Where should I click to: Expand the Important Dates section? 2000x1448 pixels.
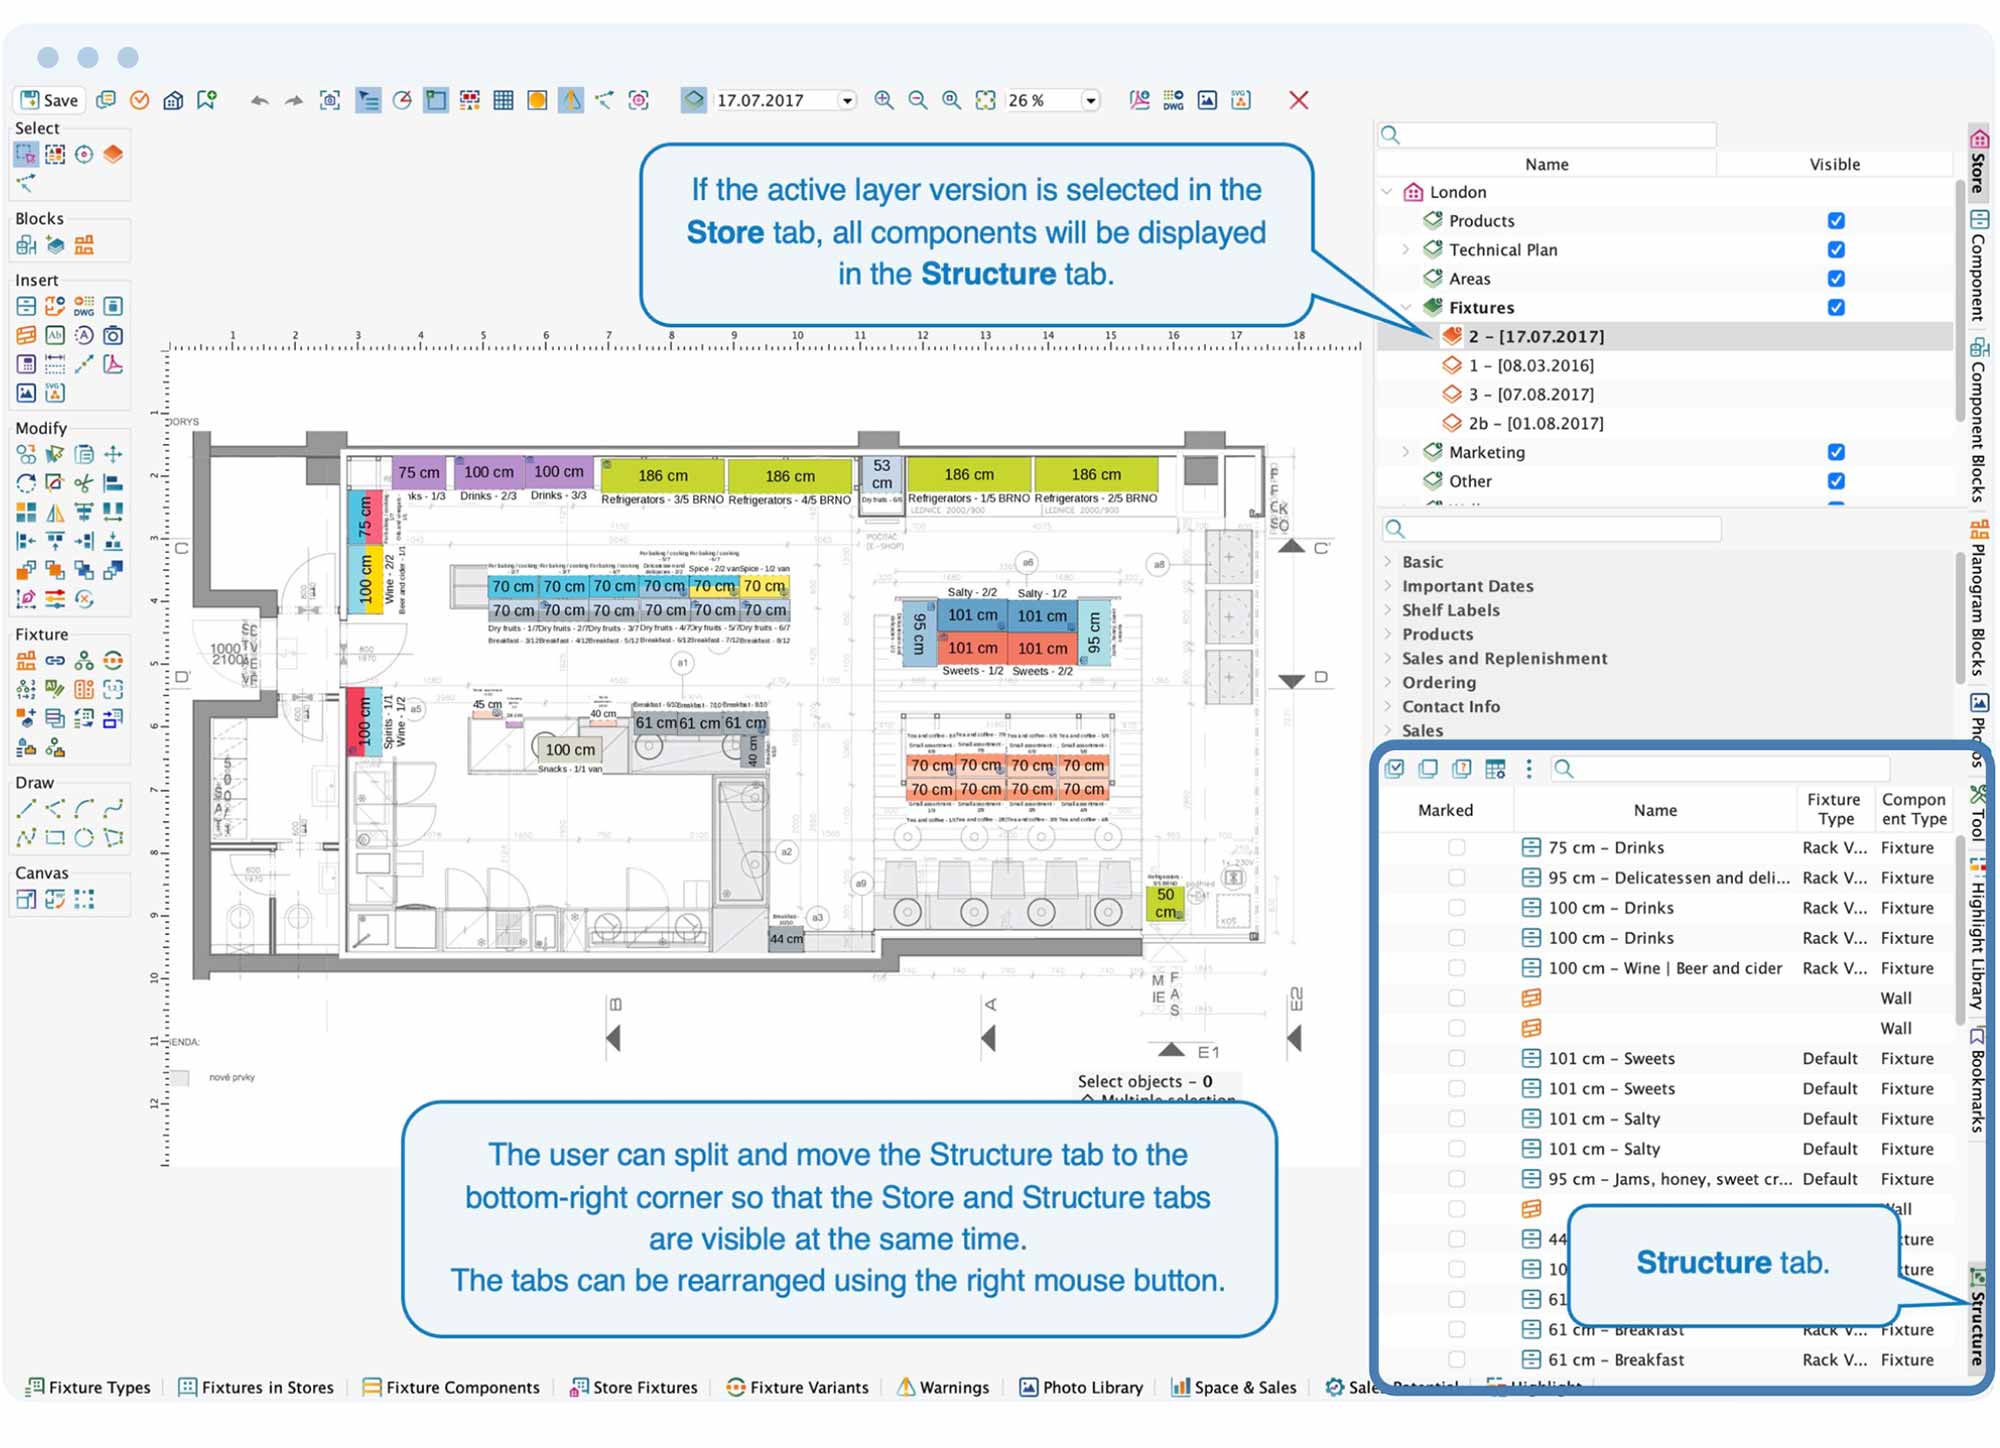(x=1388, y=586)
